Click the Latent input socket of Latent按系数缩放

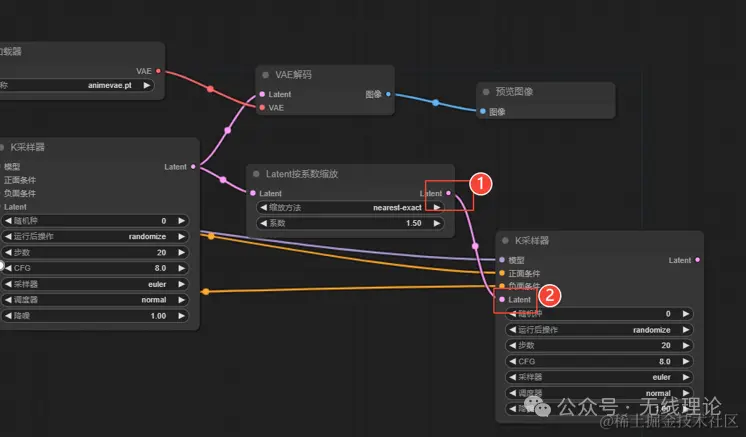[x=253, y=193]
